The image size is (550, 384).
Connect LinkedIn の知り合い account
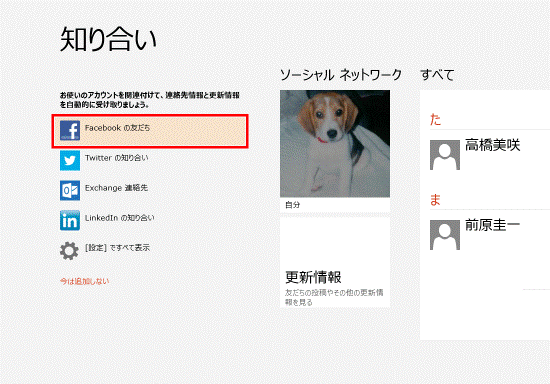point(119,218)
